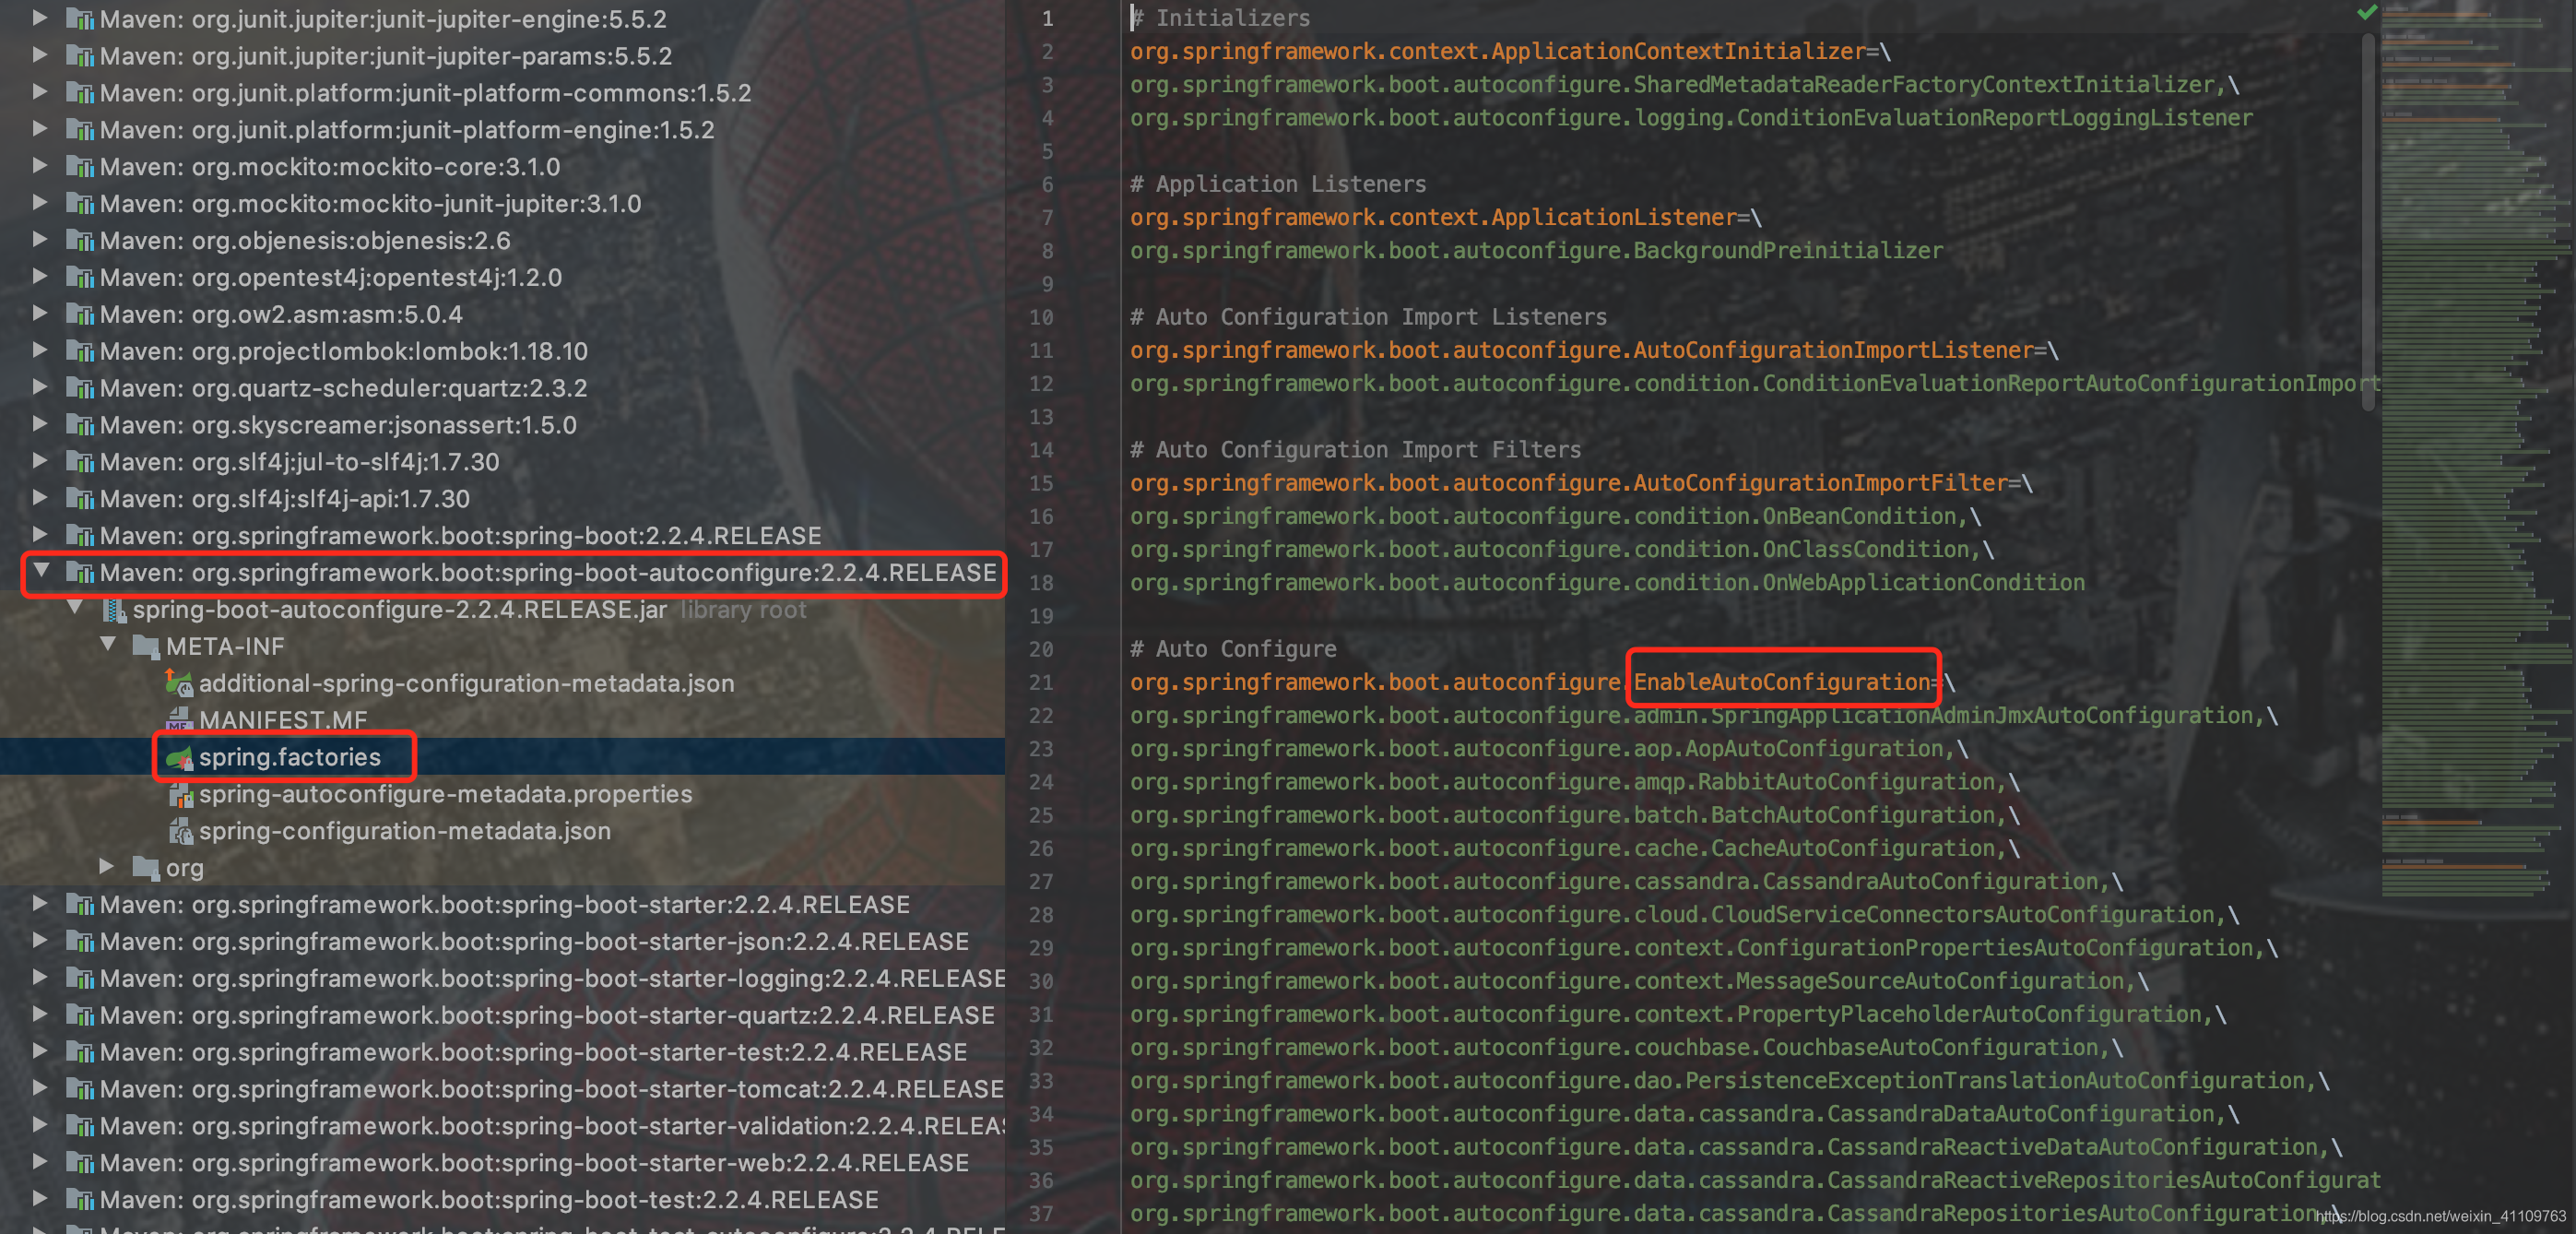Screen dimensions: 2576x1234
Task: Expand Maven: org.springframework.boot:spring-boot-starter-quartz:2.2.4.RELEASE
Action: pyautogui.click(x=40, y=1015)
